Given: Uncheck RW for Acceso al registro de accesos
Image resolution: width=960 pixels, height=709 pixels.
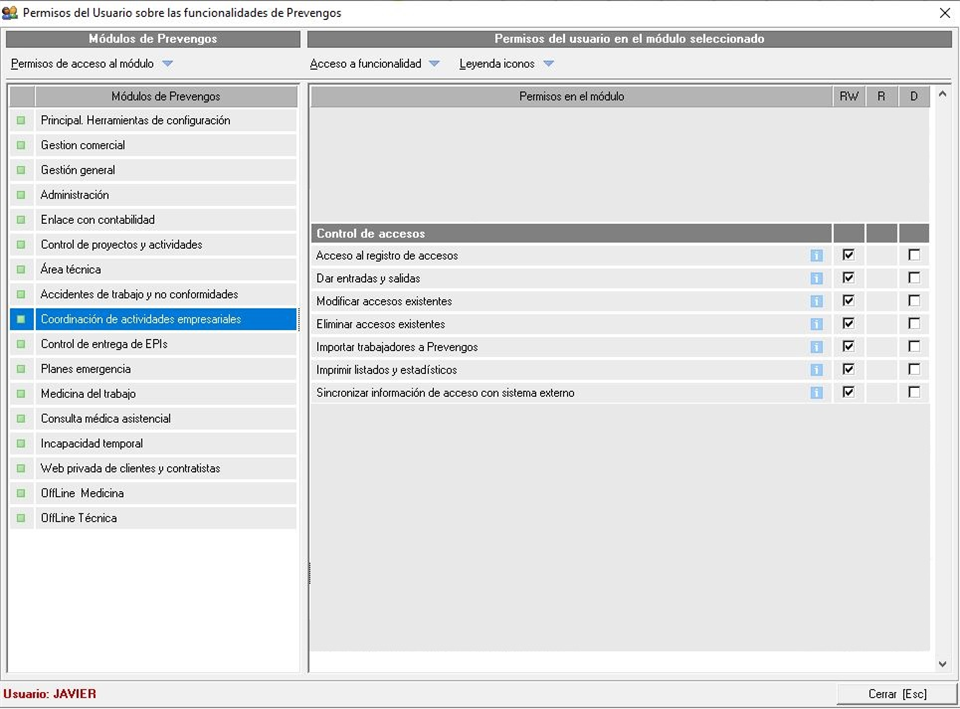Looking at the screenshot, I should tap(848, 255).
